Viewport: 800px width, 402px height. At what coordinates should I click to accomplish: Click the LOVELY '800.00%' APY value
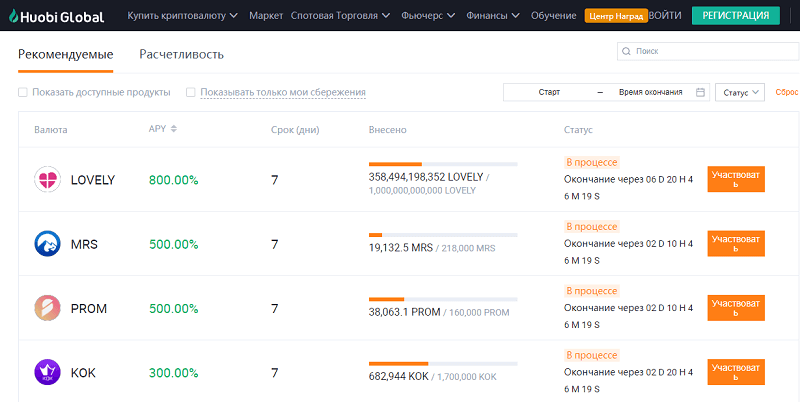(x=173, y=180)
